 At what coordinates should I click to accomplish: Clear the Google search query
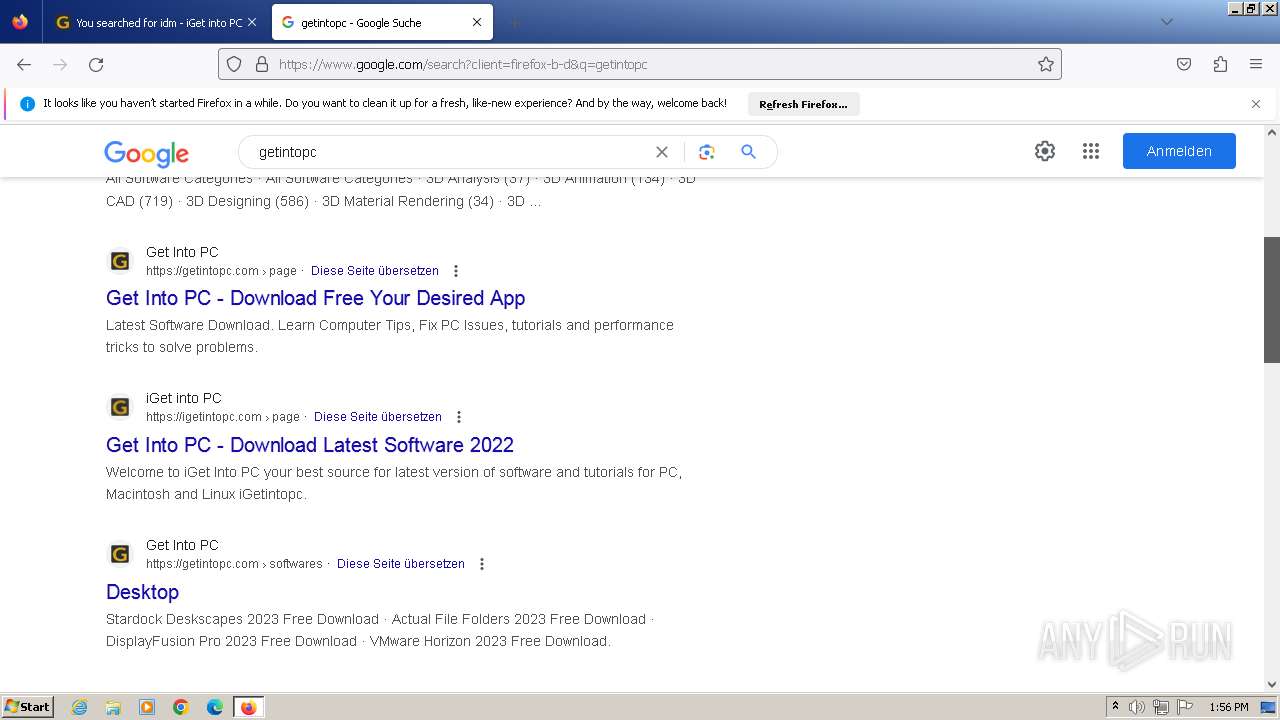(x=661, y=152)
